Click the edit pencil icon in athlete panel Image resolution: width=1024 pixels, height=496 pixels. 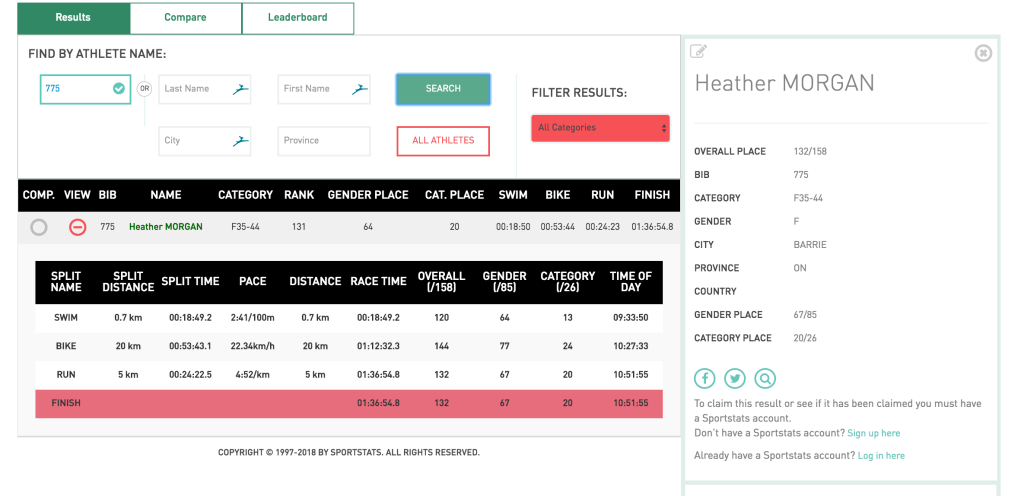(x=699, y=52)
